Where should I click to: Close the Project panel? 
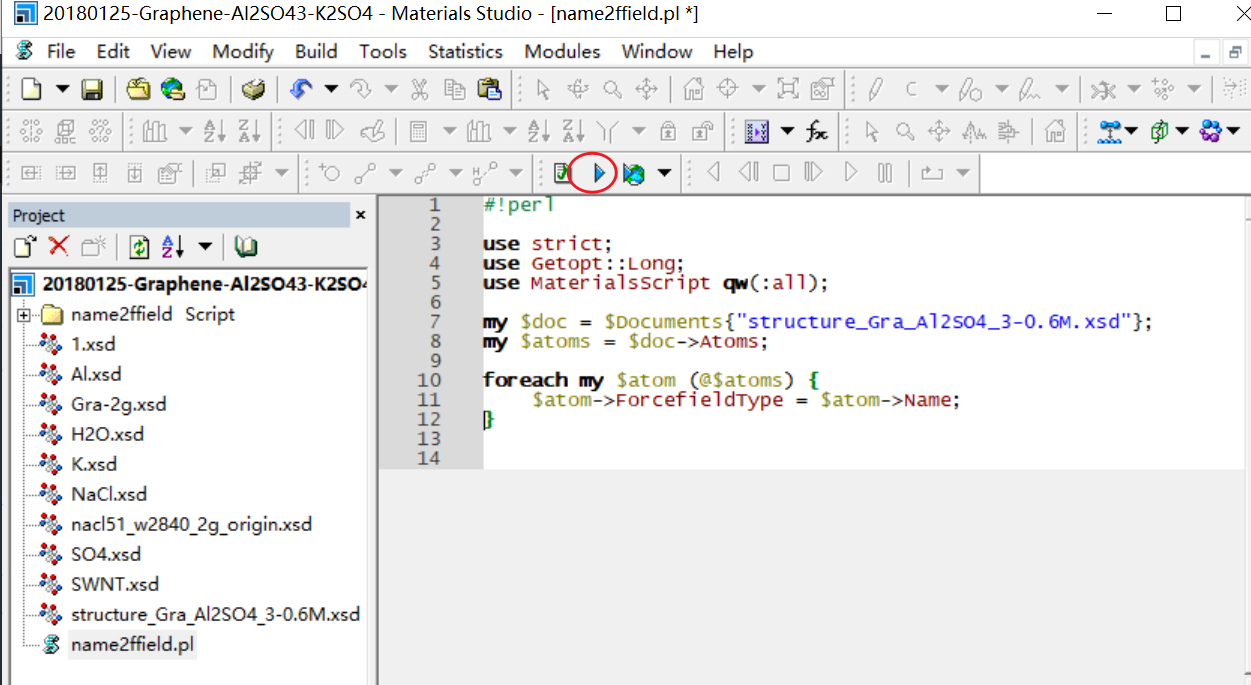360,215
